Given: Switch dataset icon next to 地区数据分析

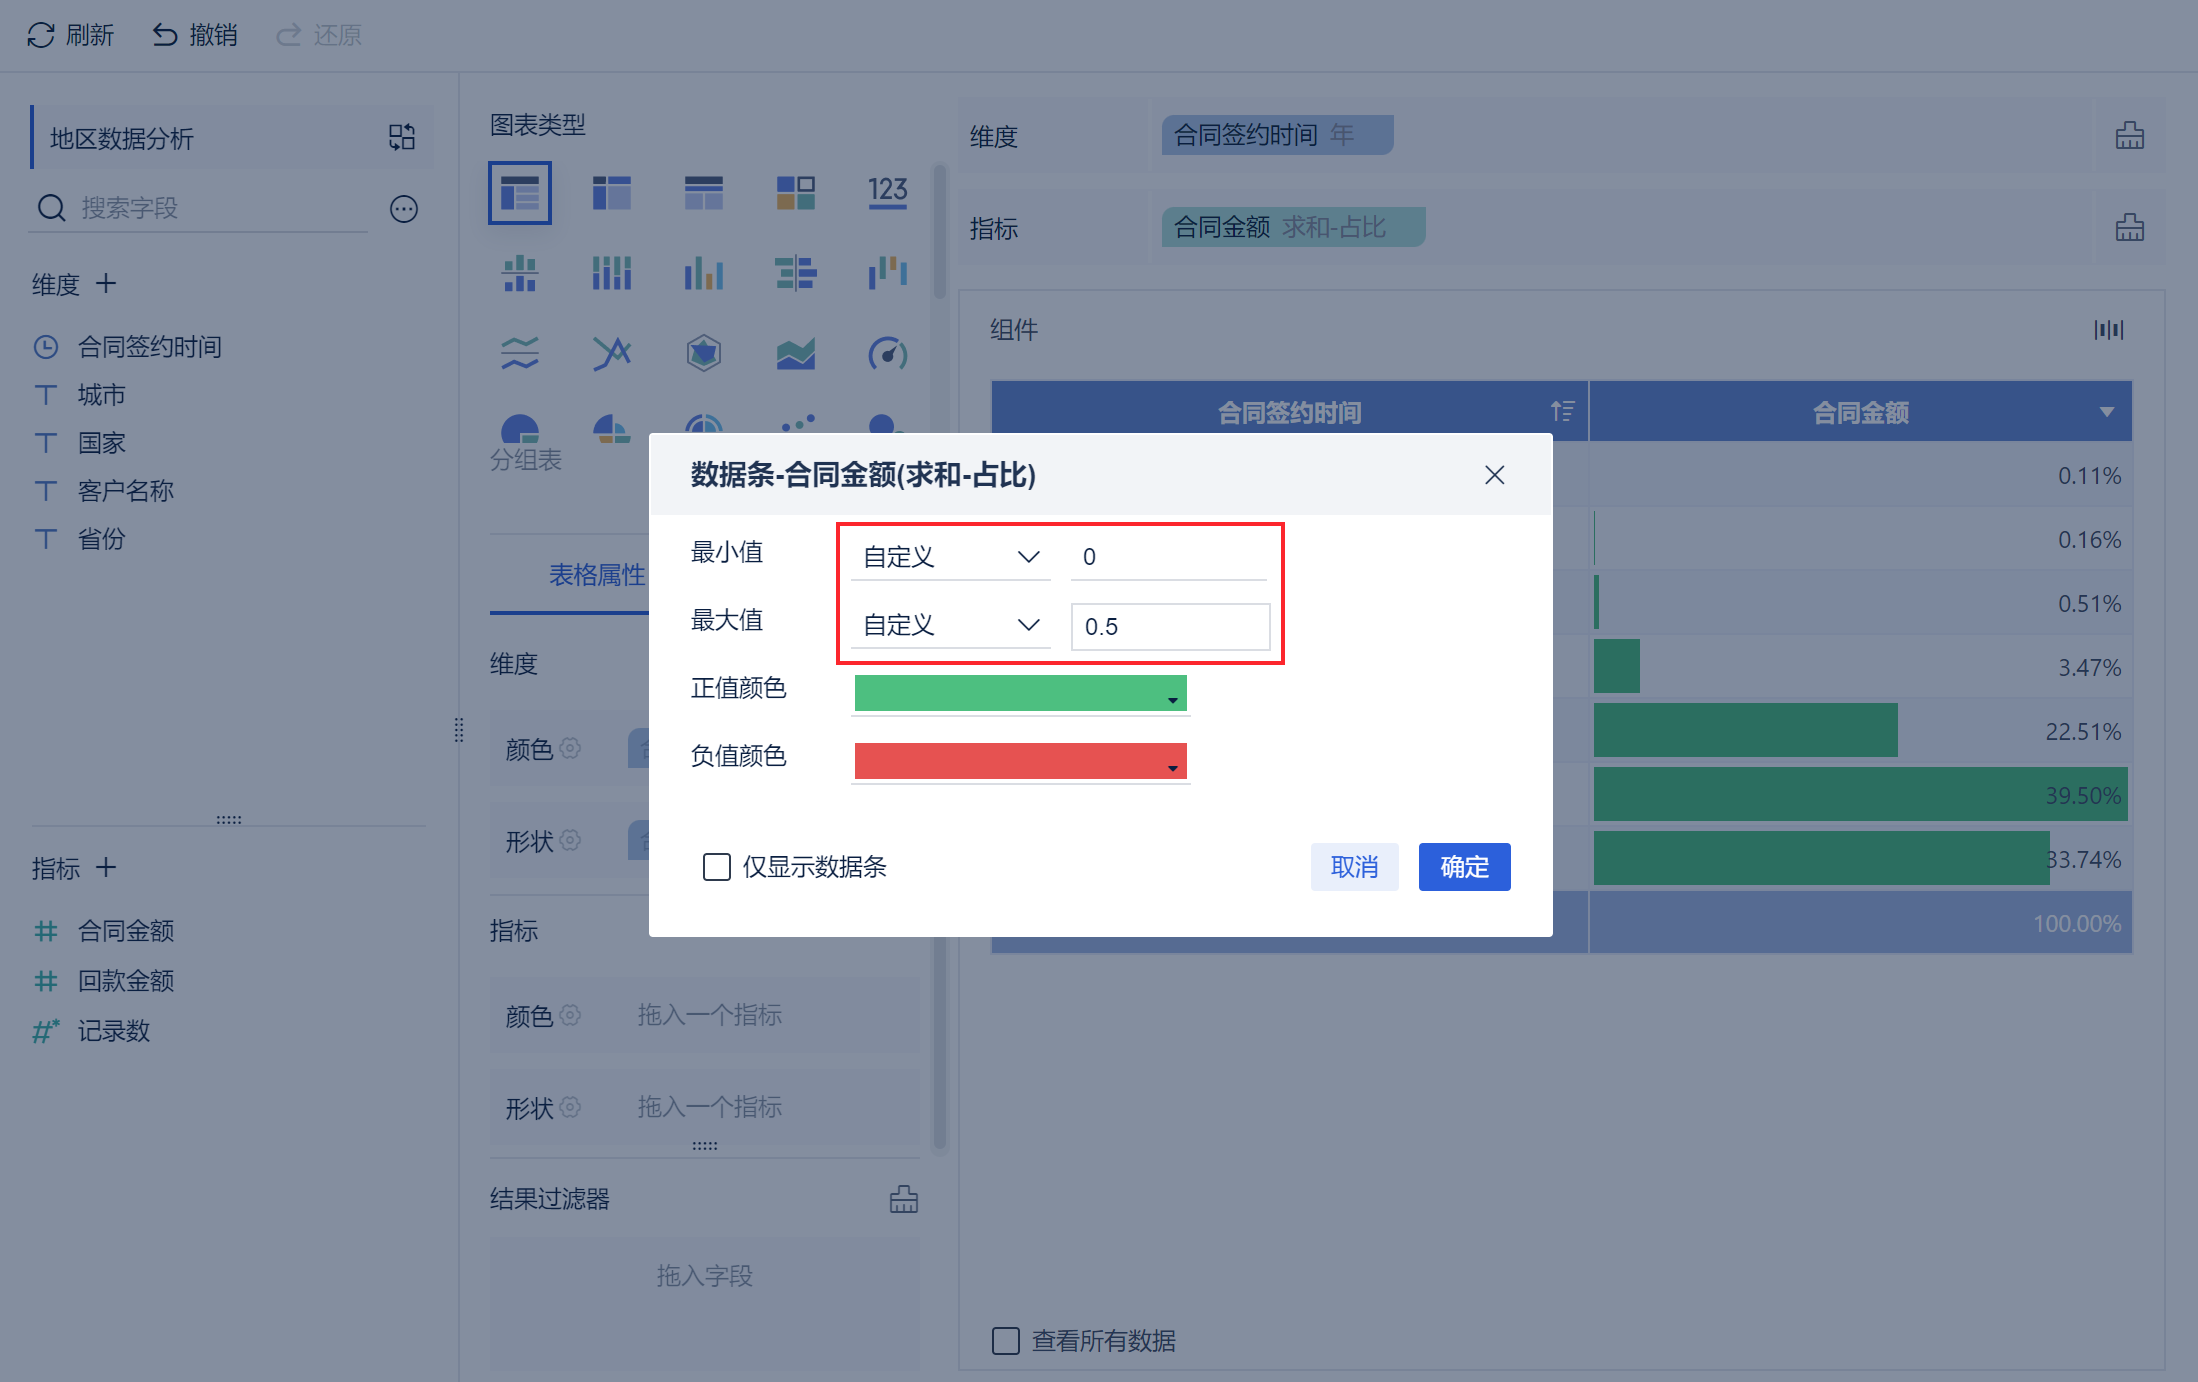Looking at the screenshot, I should (402, 137).
